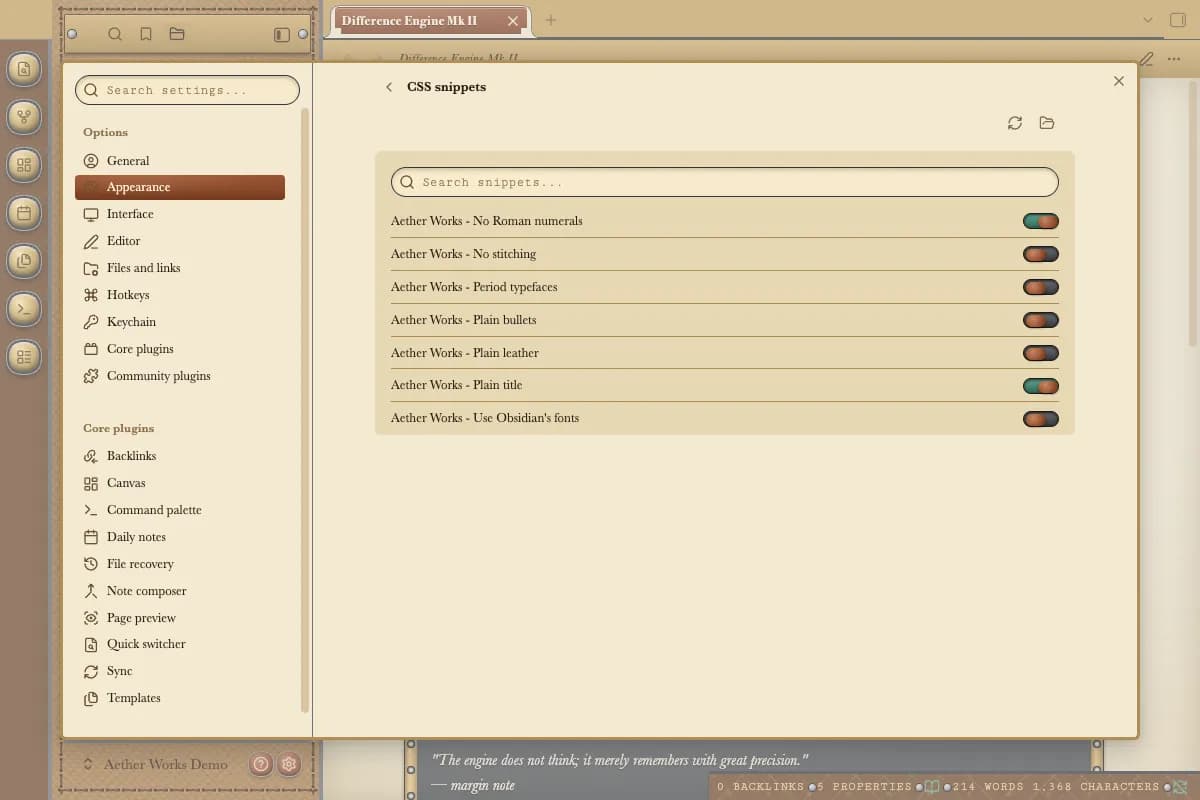
Task: Enable No stitching snippet
Action: click(x=1041, y=254)
